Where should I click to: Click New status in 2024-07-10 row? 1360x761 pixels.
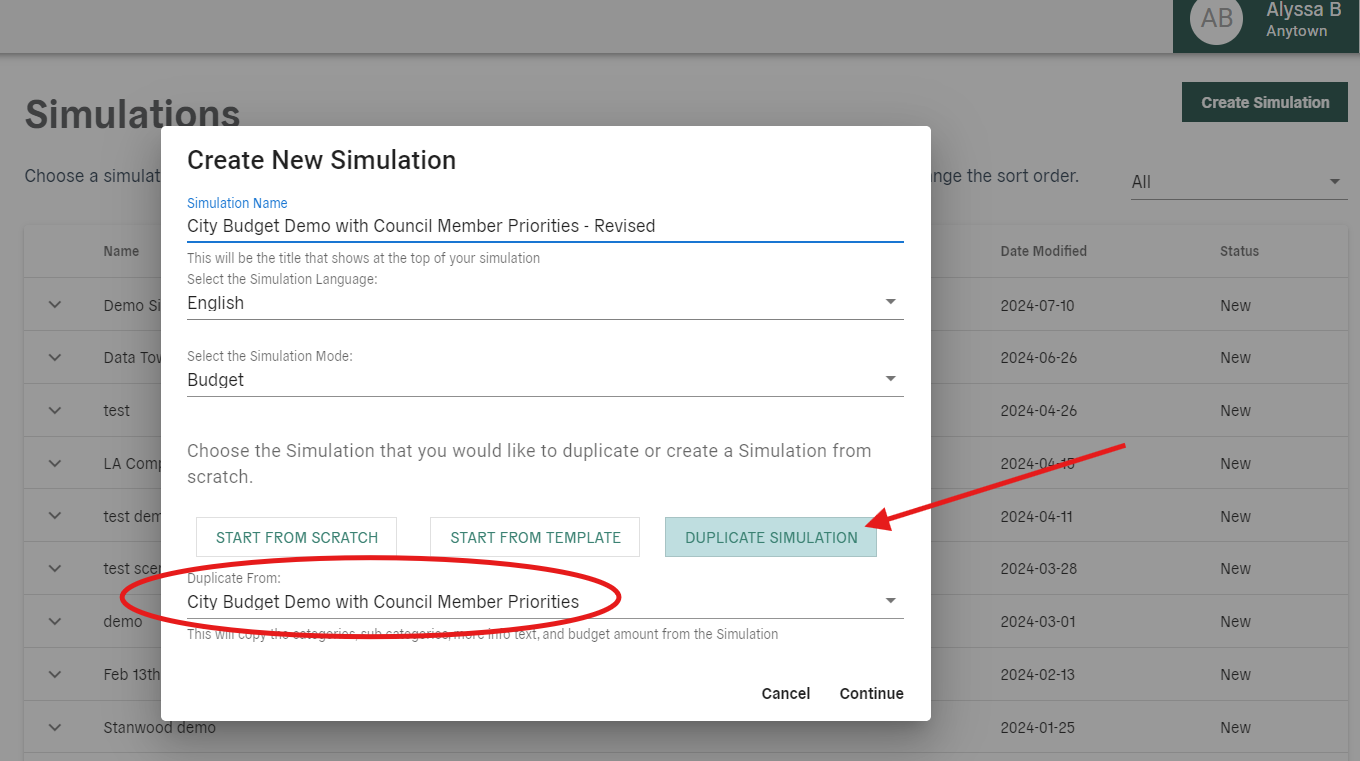coord(1235,305)
